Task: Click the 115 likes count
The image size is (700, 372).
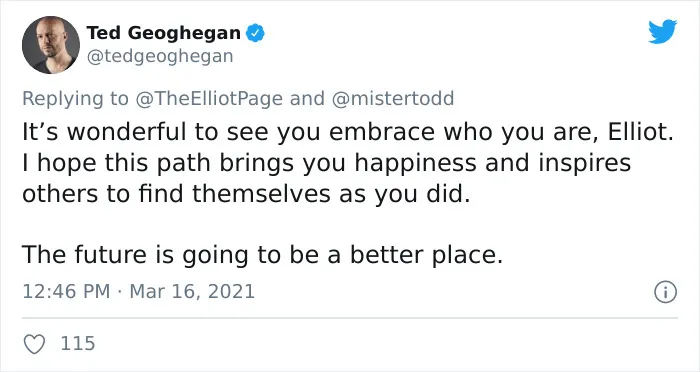Action: point(78,343)
